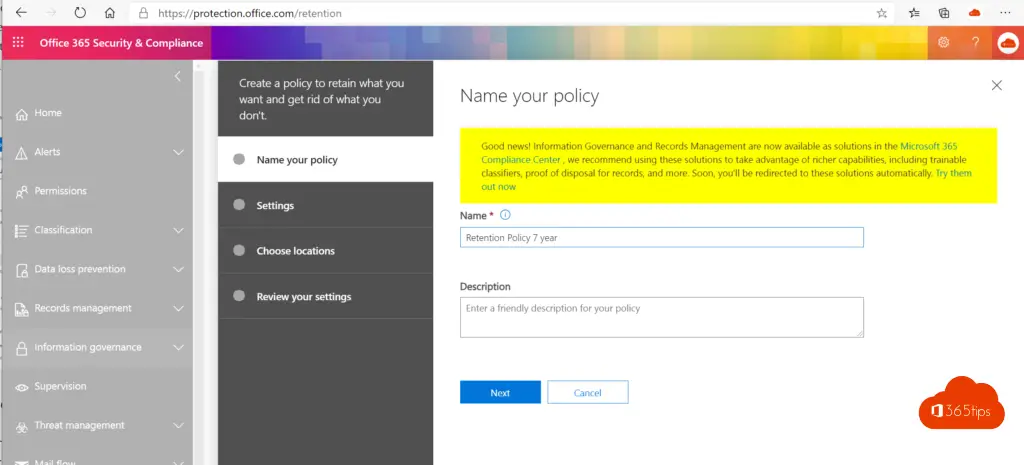The image size is (1024, 465).
Task: Go to Review your settings step
Action: click(x=303, y=296)
